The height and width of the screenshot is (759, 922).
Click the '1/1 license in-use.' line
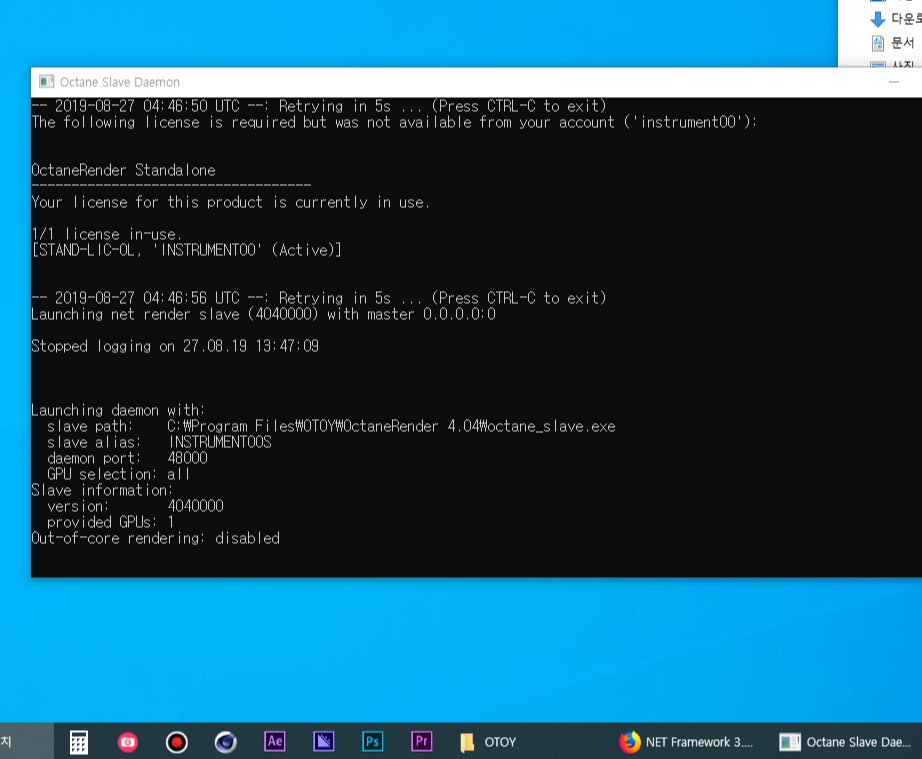coord(106,234)
